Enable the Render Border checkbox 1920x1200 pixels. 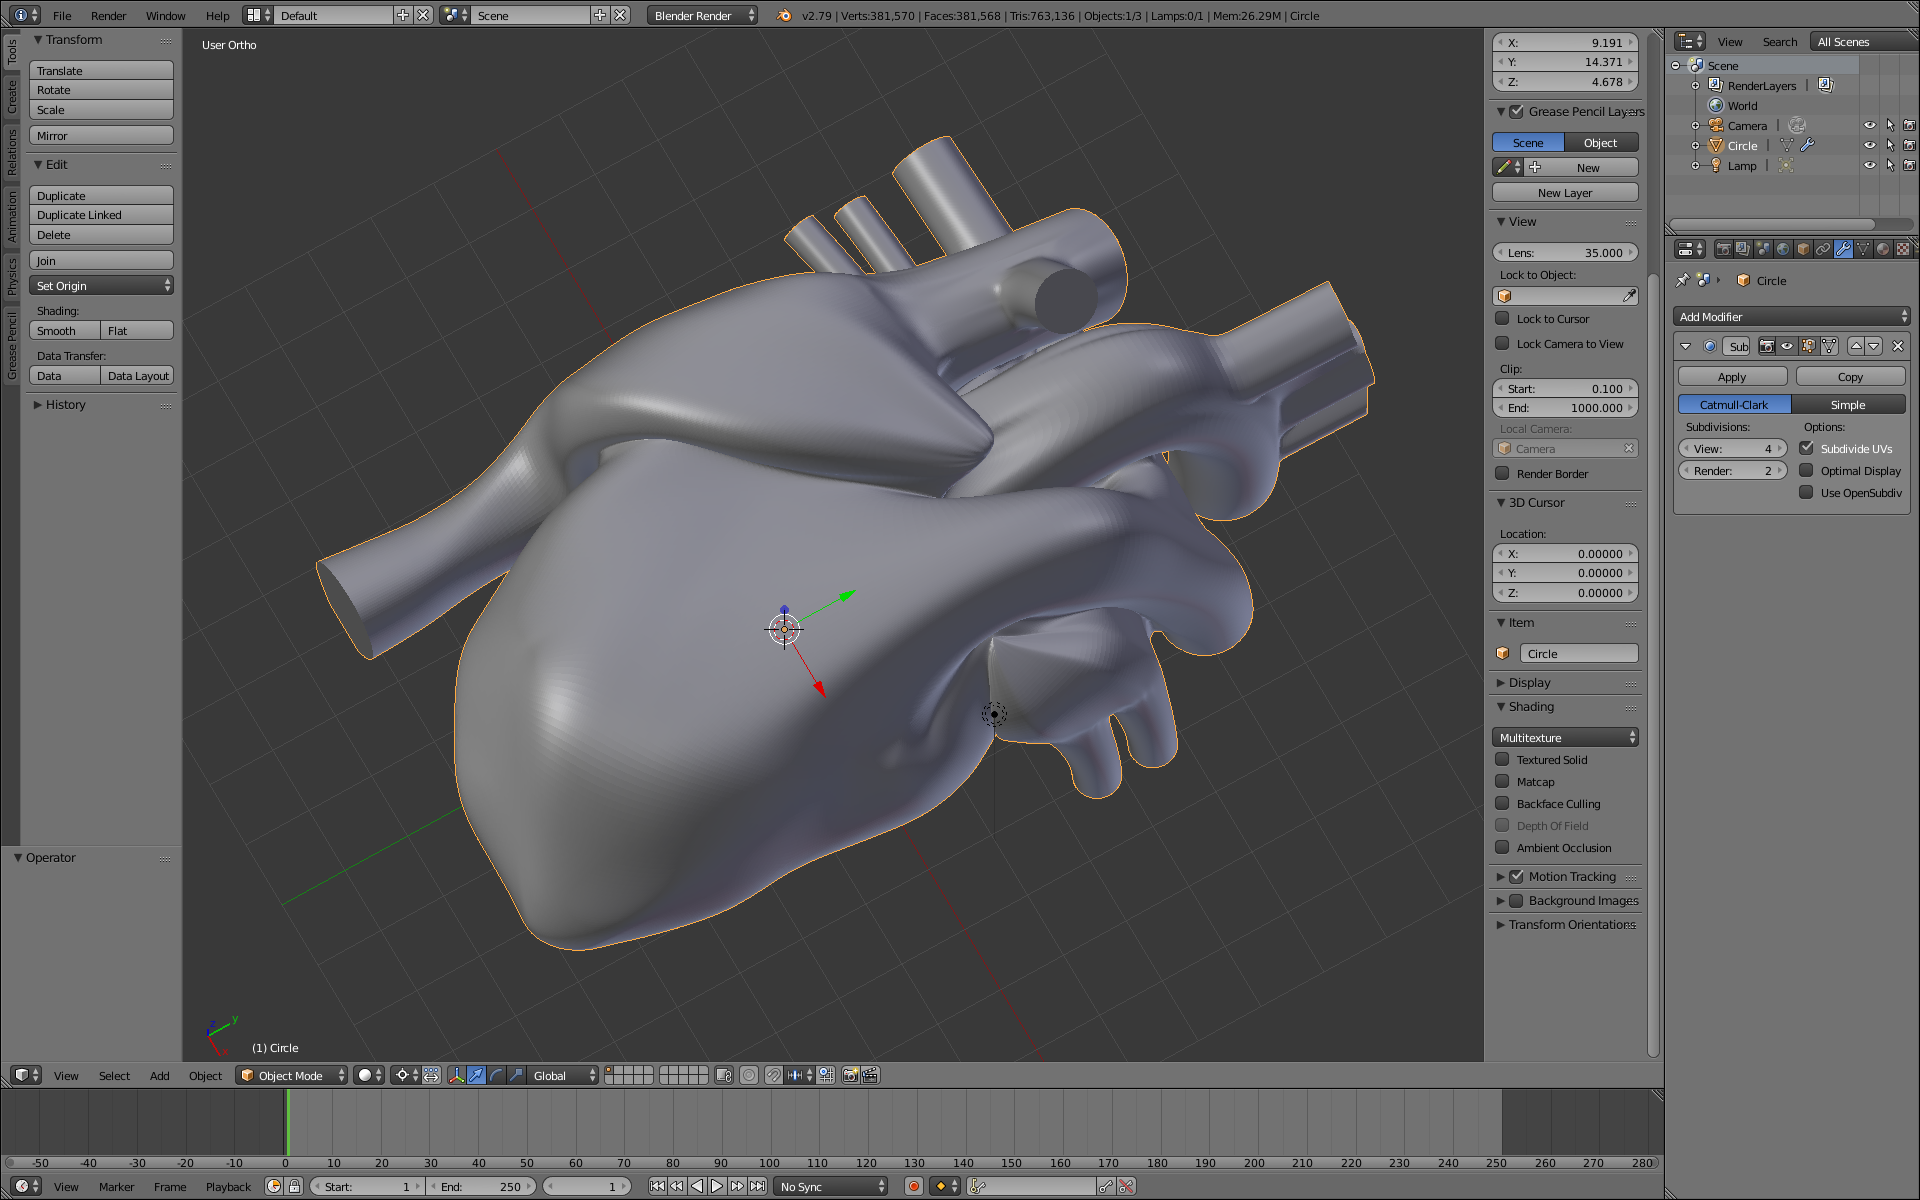click(x=1502, y=473)
